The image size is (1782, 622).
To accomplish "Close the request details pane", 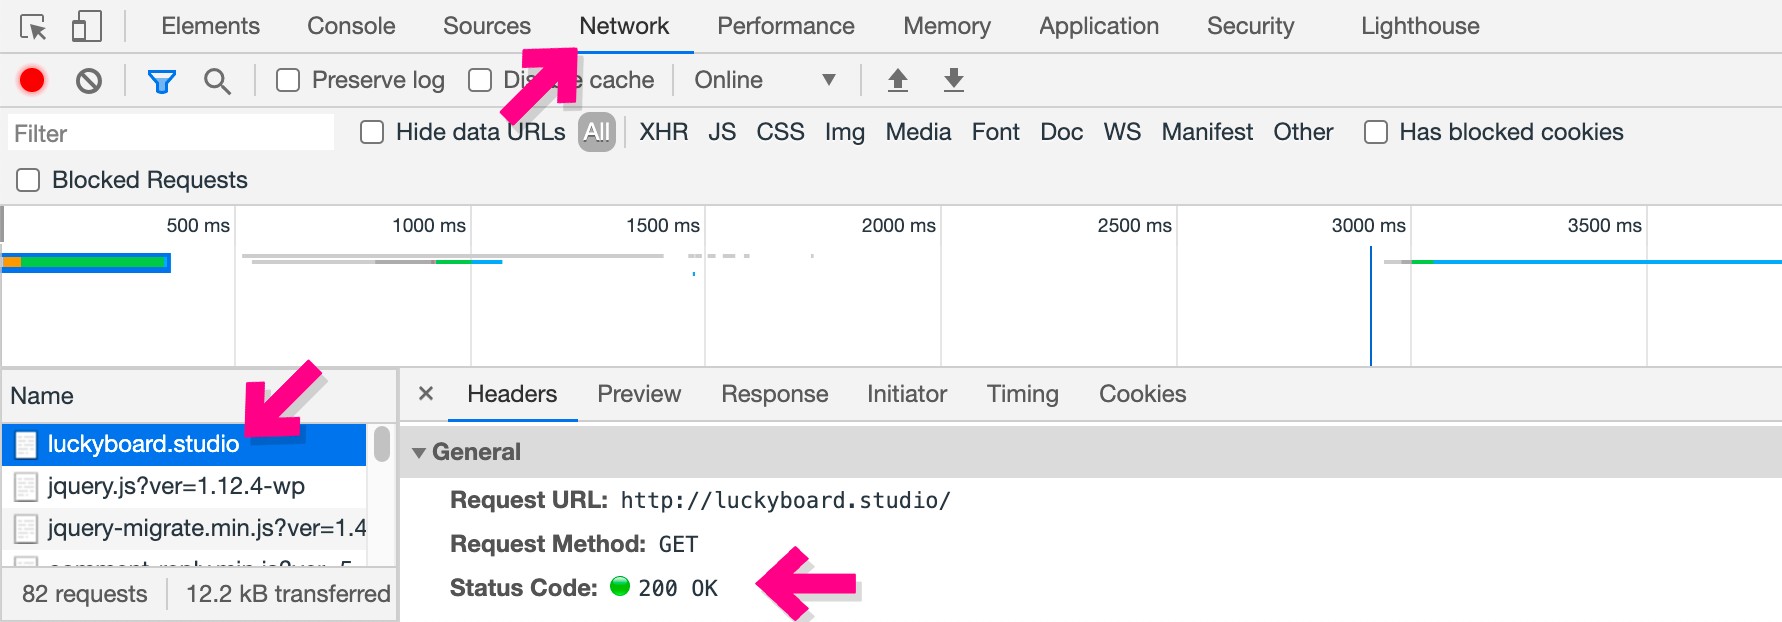I will point(426,394).
